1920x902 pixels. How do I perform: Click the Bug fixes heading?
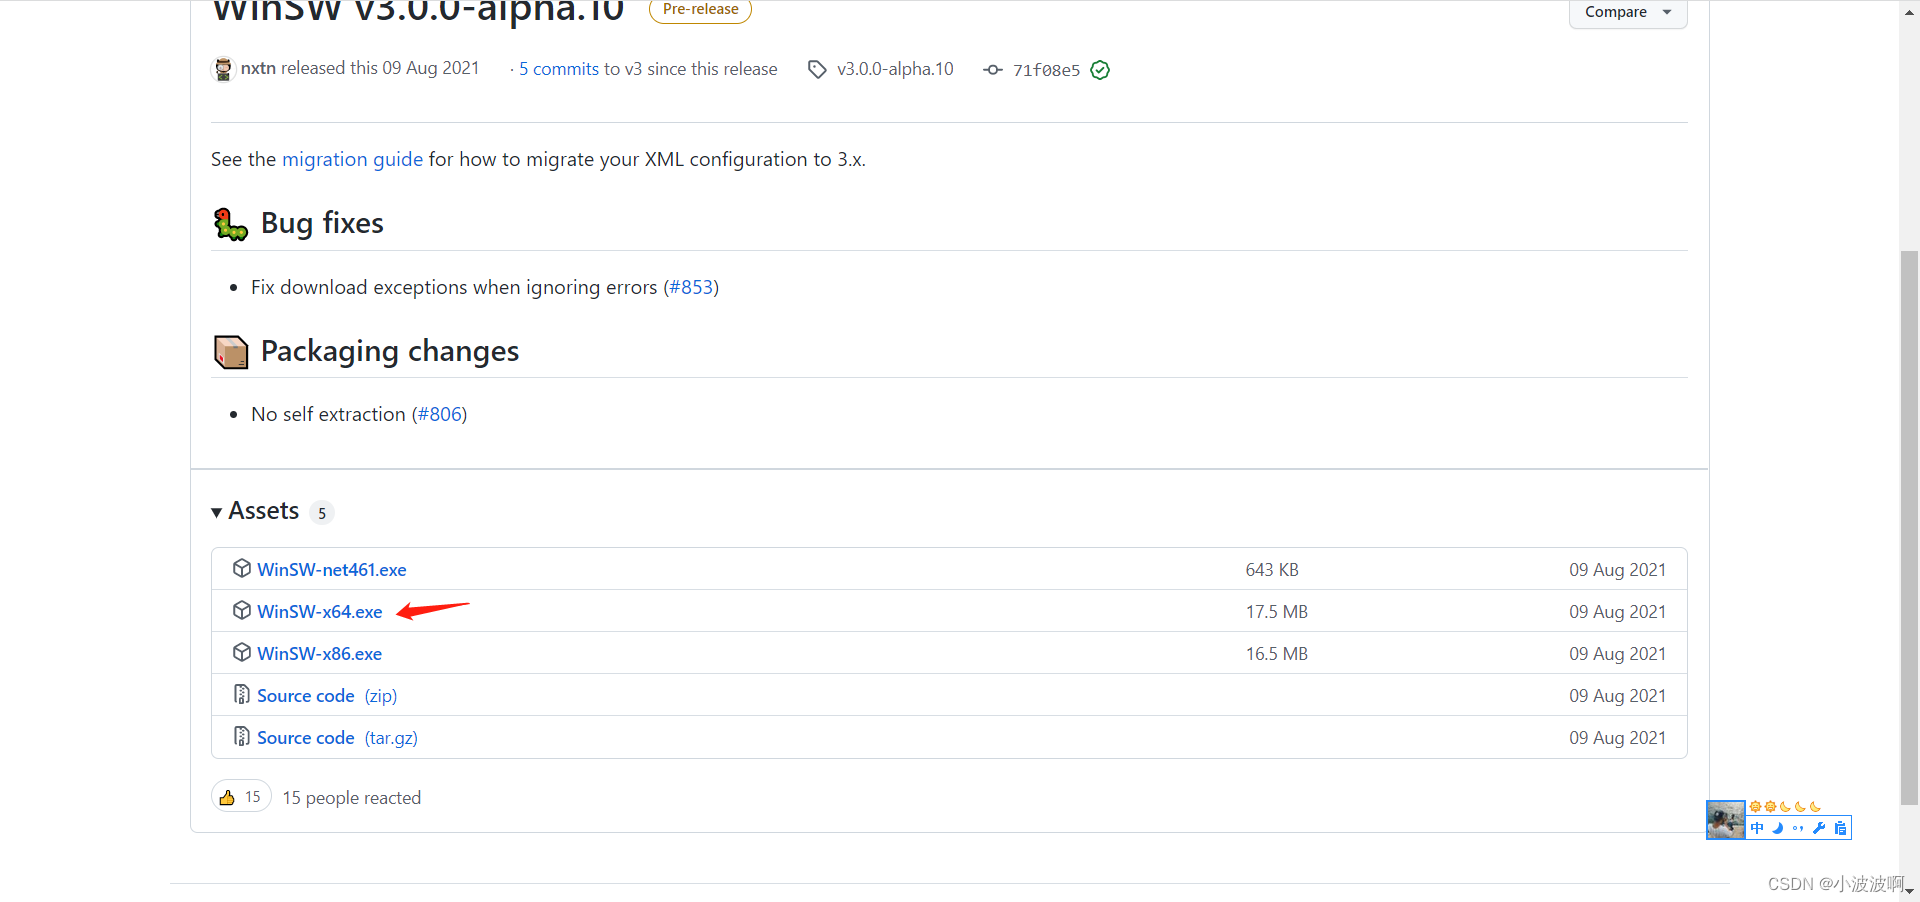tap(322, 222)
